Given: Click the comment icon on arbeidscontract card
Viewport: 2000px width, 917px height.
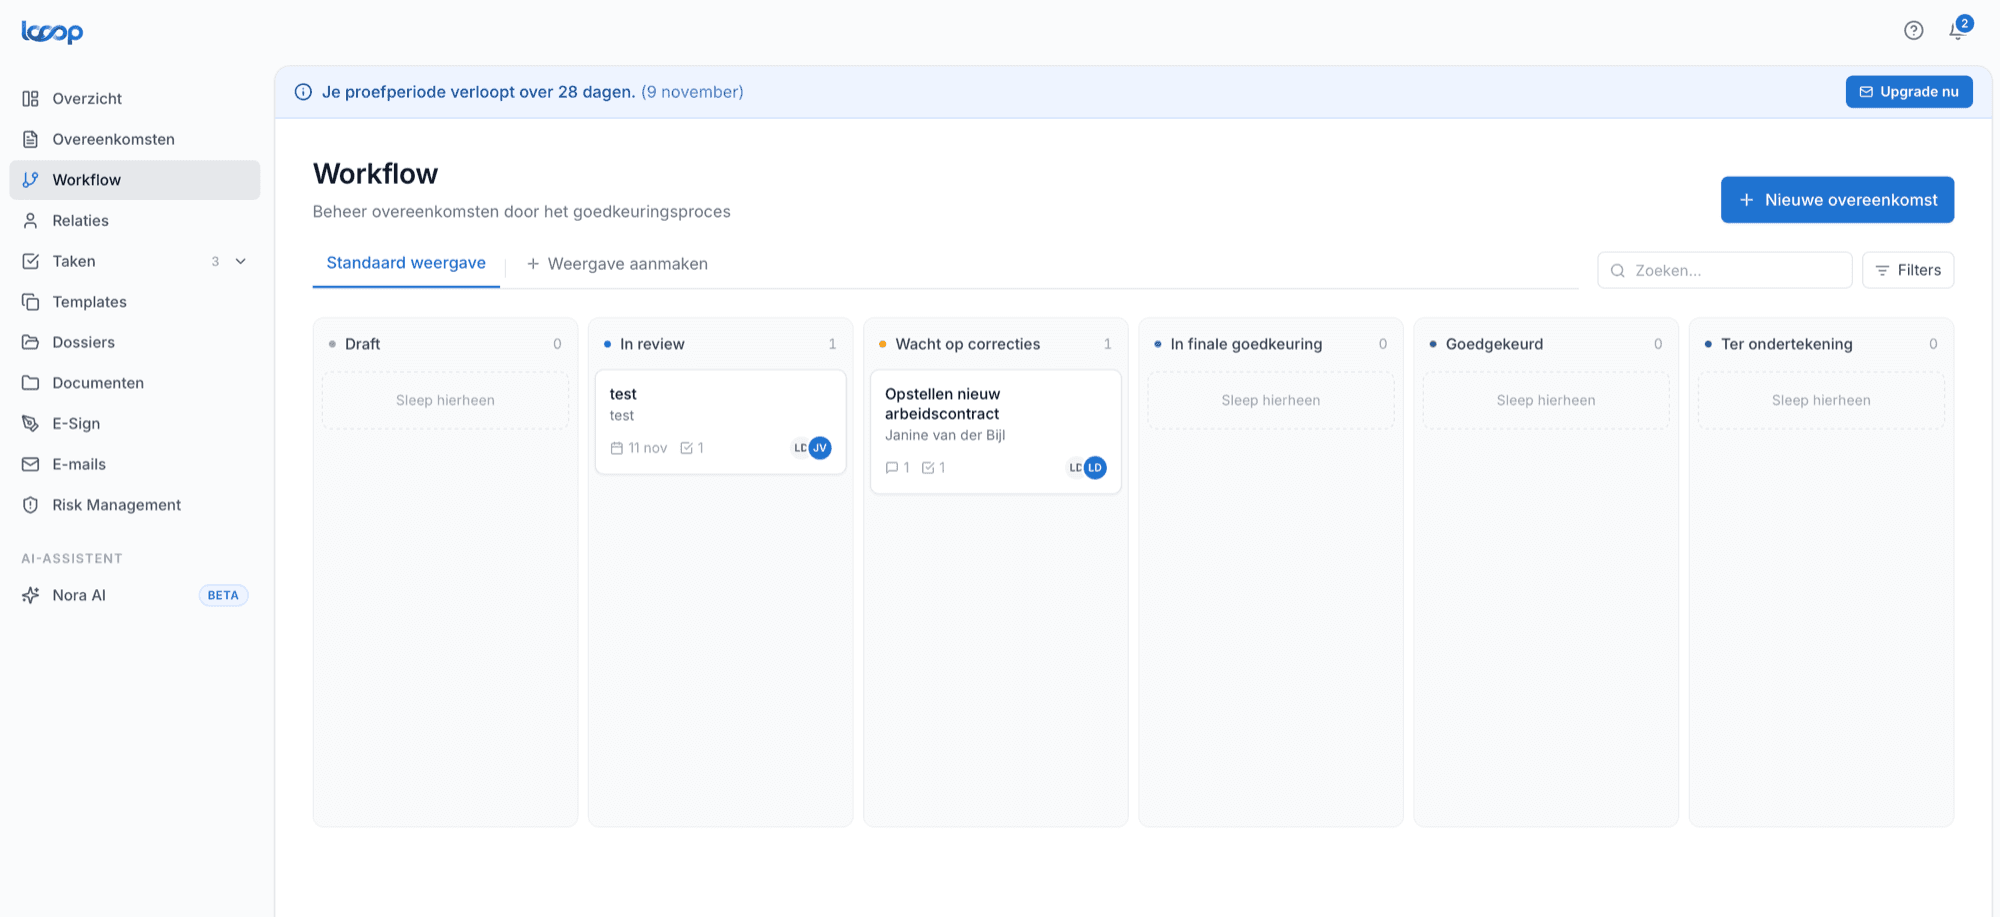Looking at the screenshot, I should coord(892,468).
